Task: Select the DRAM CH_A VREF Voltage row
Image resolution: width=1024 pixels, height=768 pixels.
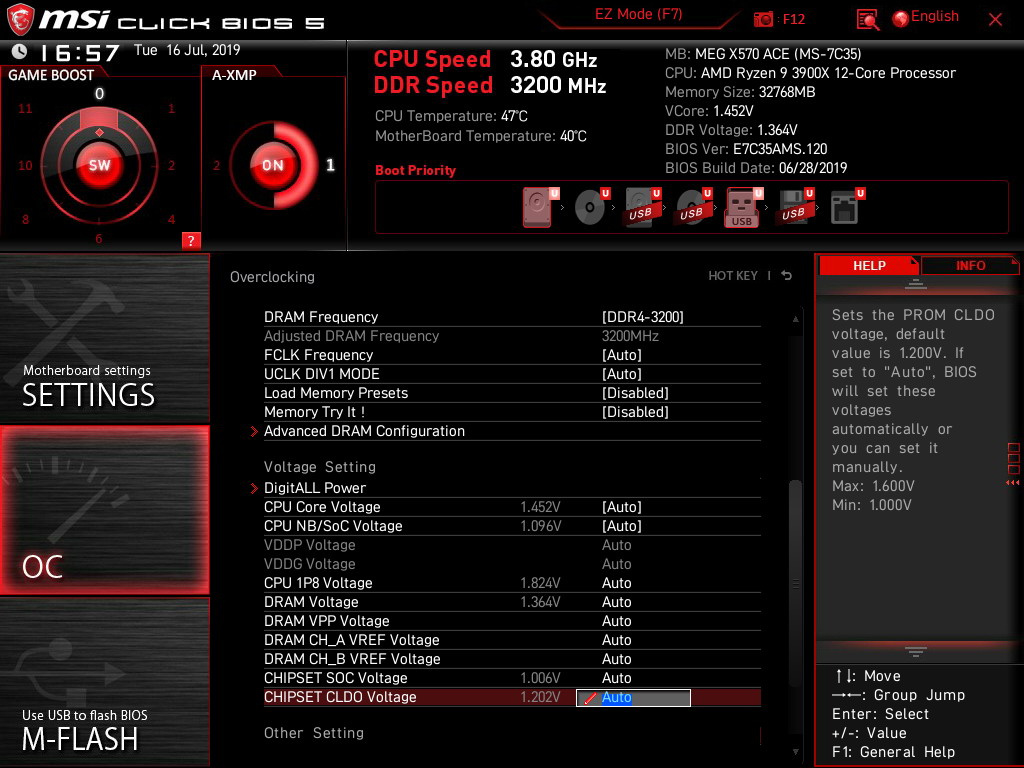Action: pyautogui.click(x=512, y=639)
